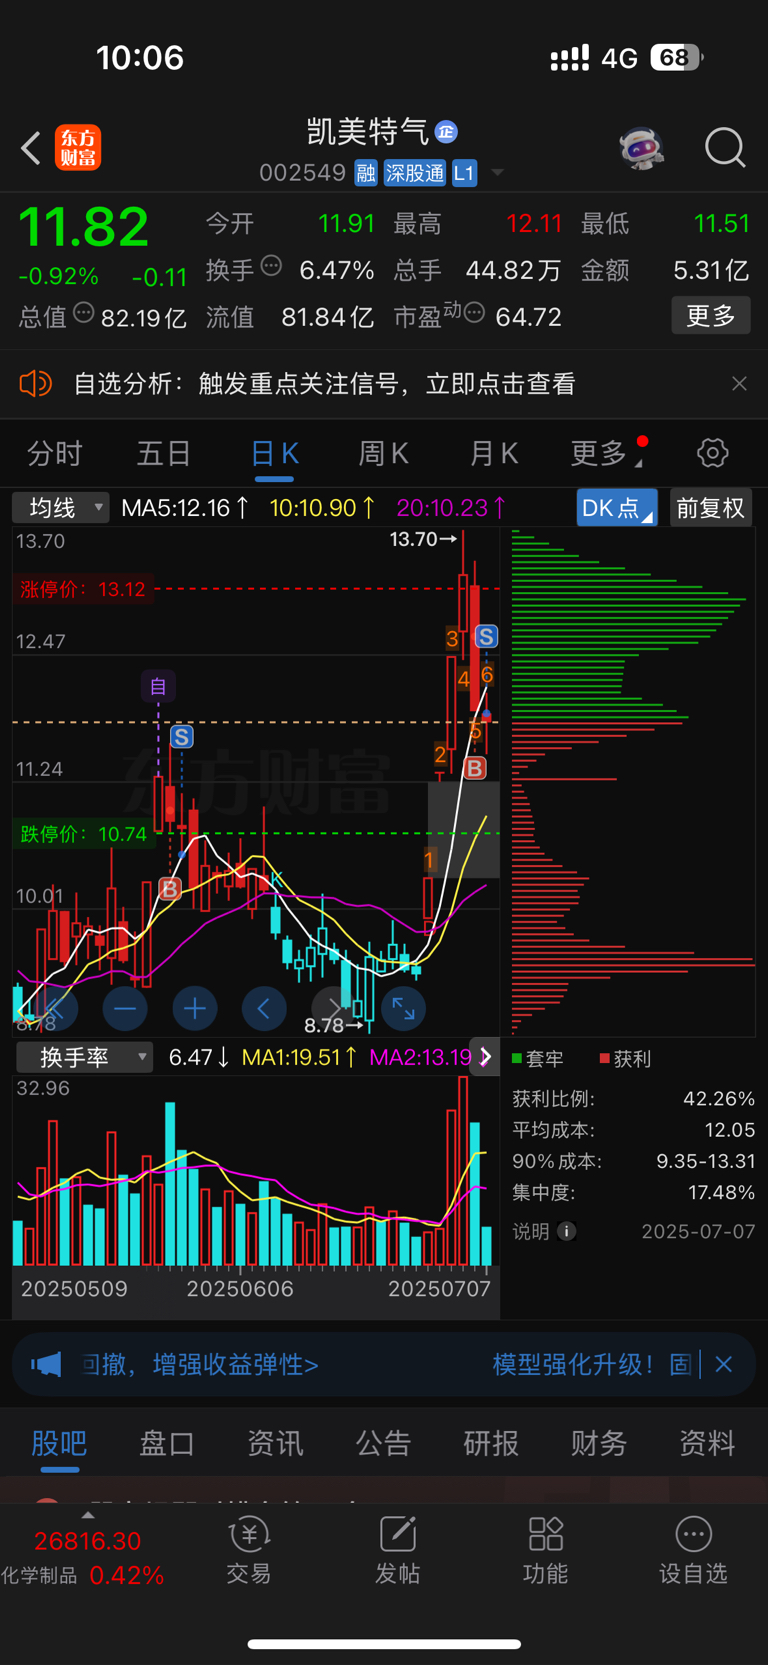Open the 自选分析 signal notice
Viewport: 769px width, 1665px height.
click(325, 384)
